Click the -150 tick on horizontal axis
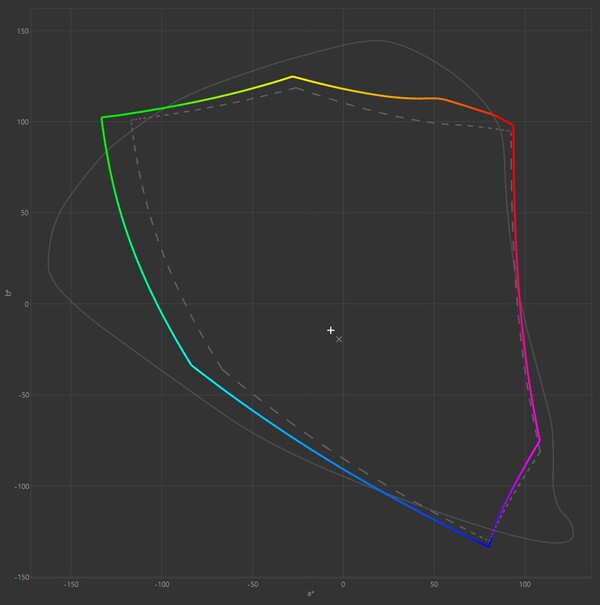600x605 pixels. 71,583
